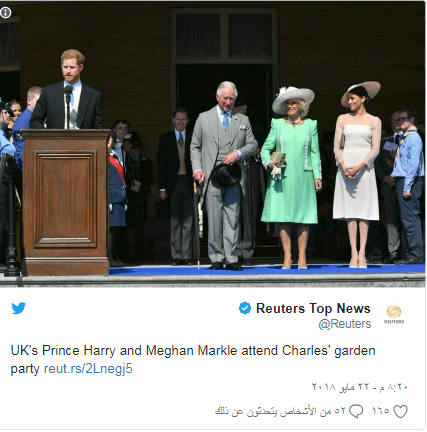The width and height of the screenshot is (427, 432).
Task: Click the tweet timestamp dated 2018
Action: (x=360, y=387)
